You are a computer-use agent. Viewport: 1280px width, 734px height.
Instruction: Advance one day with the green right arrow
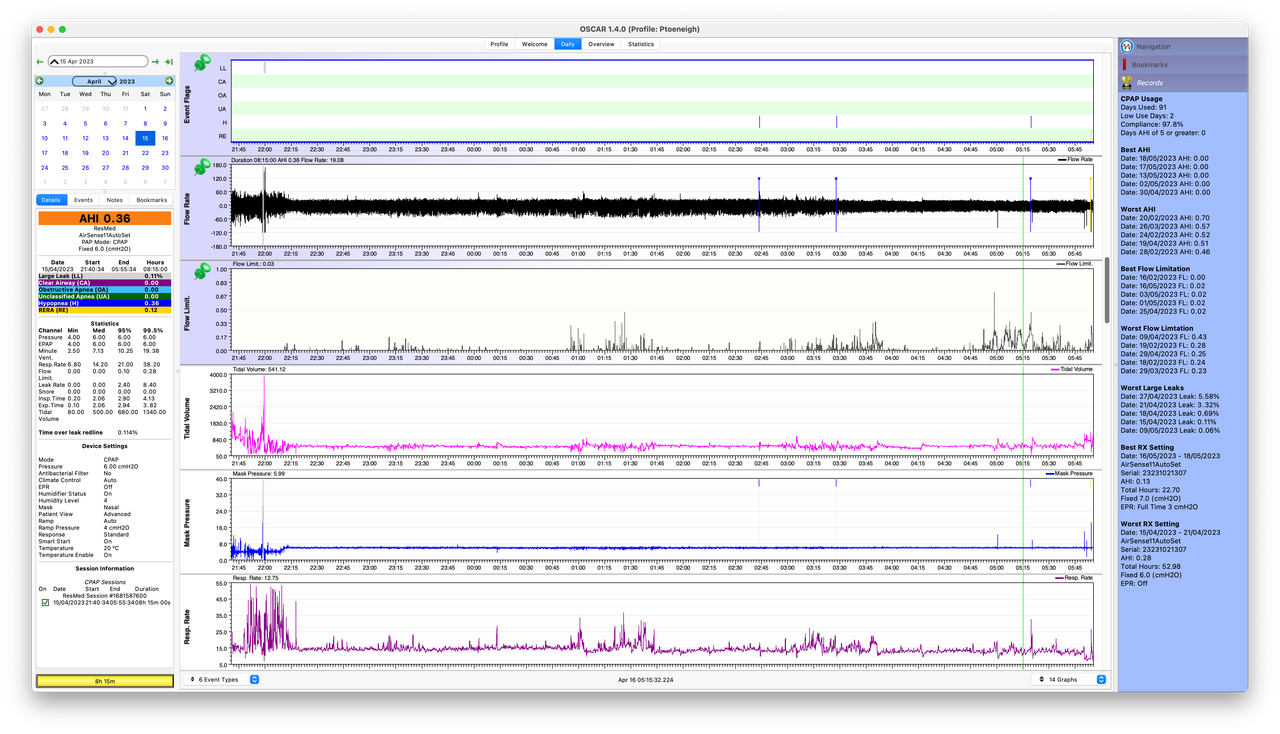(x=155, y=61)
